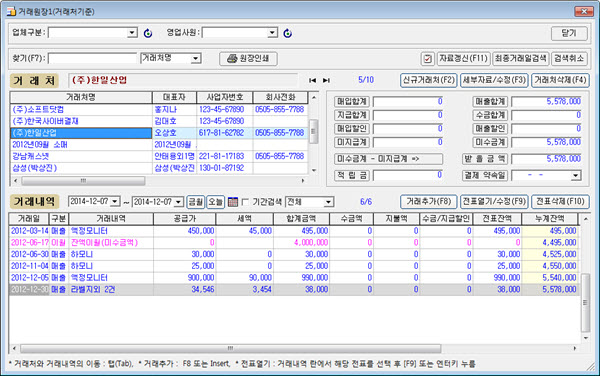Click the checkmark icon beside 자료갱신
Image resolution: width=600 pixels, height=376 pixels.
pos(427,59)
